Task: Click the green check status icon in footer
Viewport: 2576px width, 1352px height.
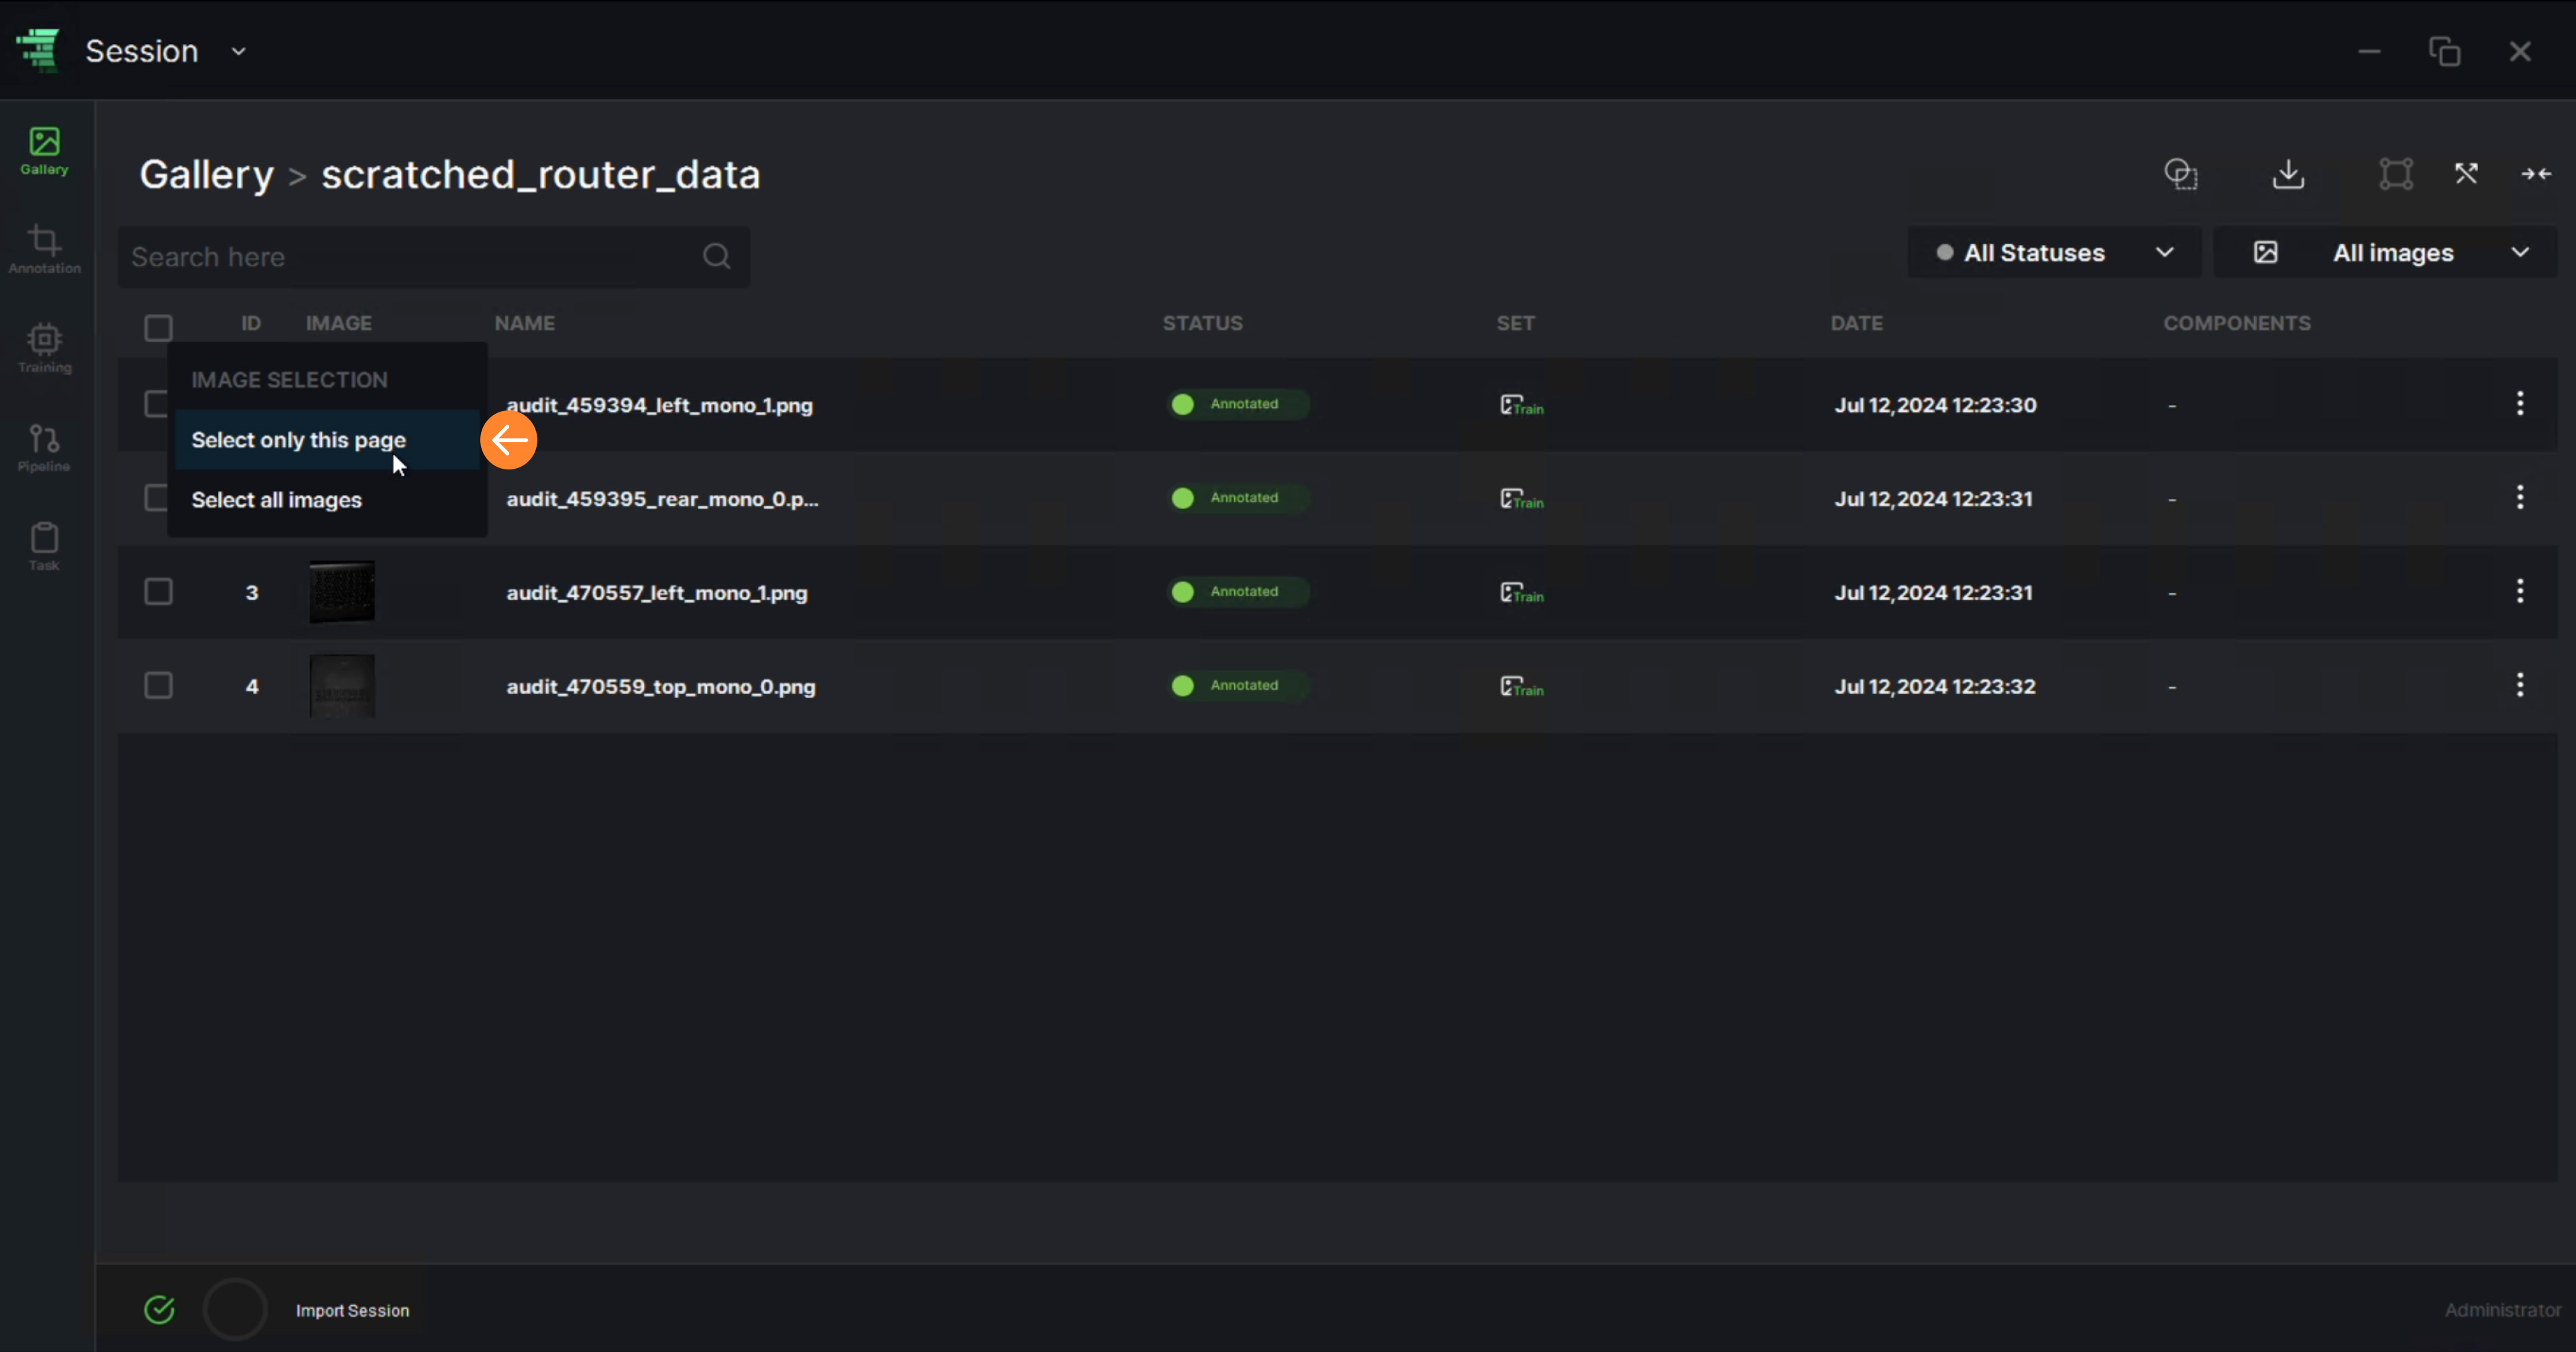Action: [x=159, y=1310]
